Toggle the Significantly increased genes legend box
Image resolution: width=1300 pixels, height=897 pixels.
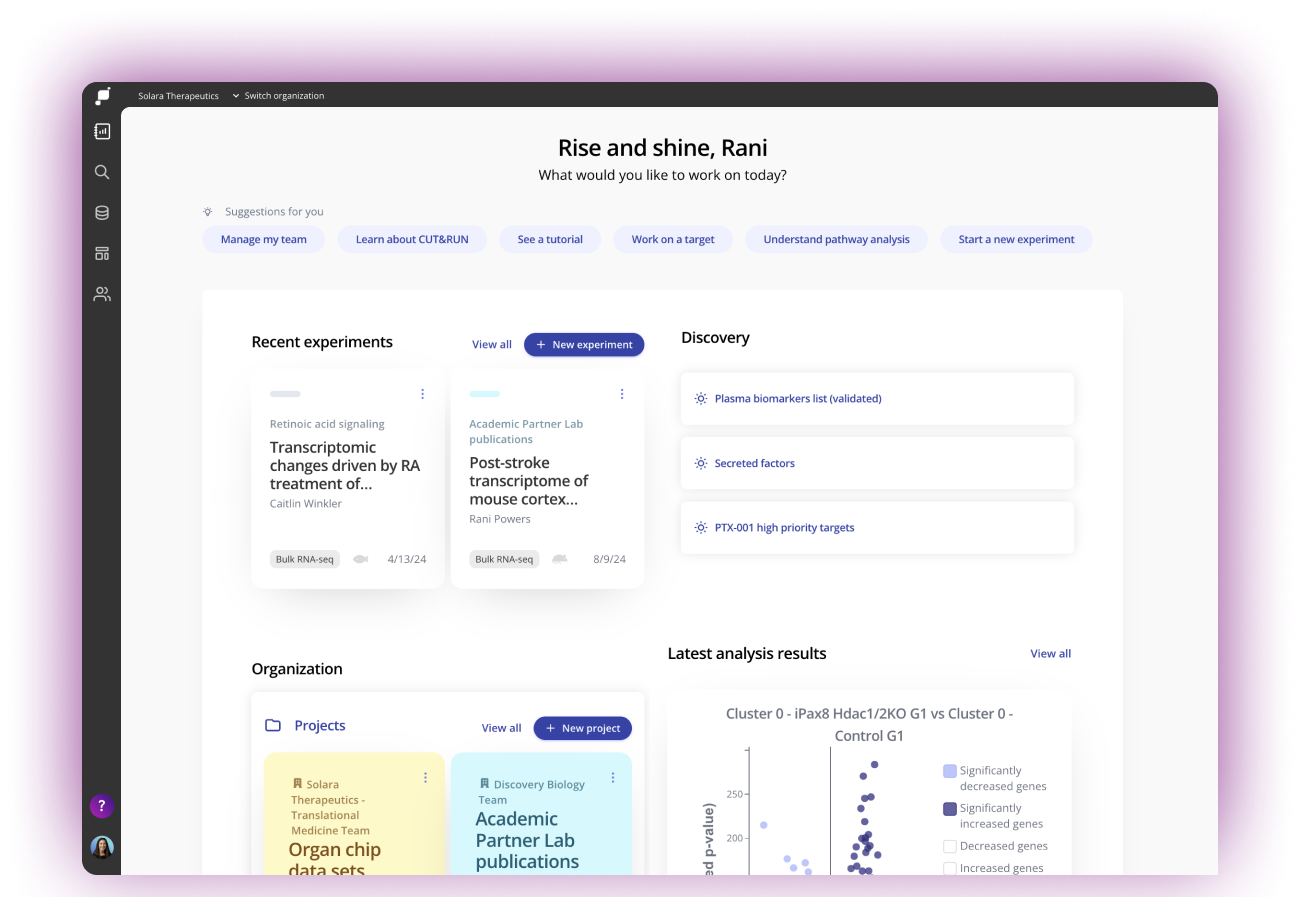click(950, 809)
